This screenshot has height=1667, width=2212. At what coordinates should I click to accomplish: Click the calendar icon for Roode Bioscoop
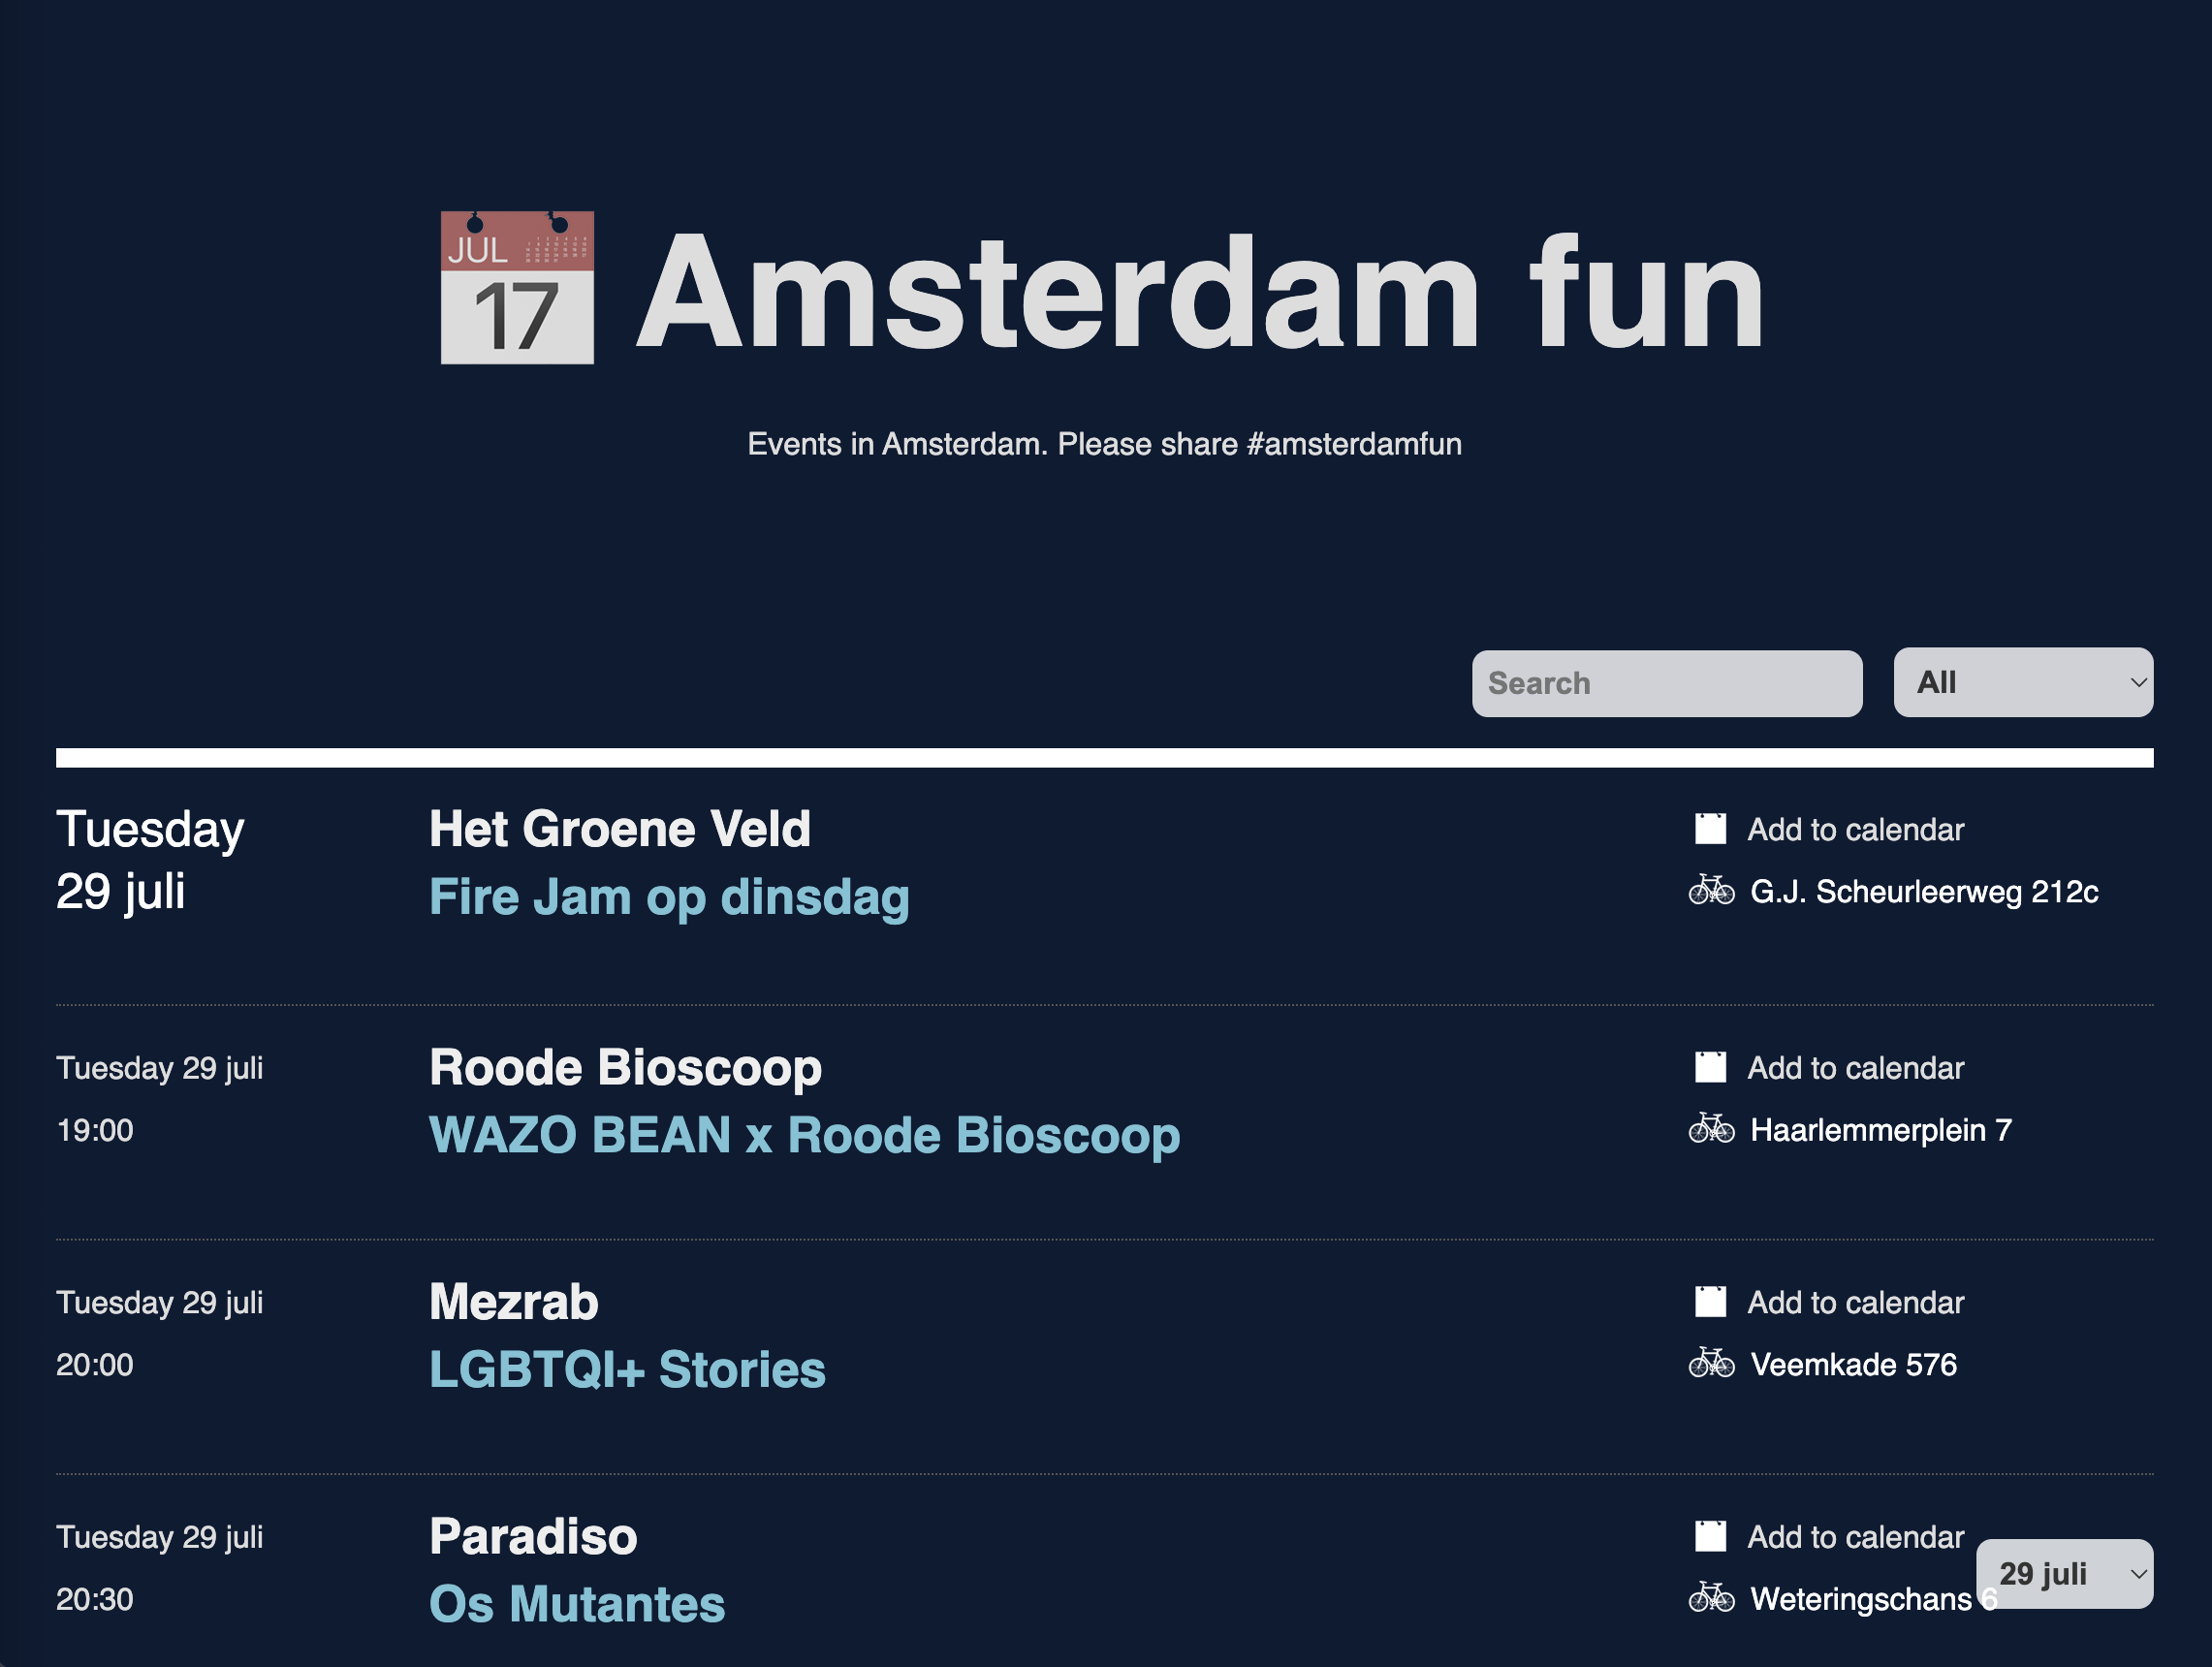pyautogui.click(x=1710, y=1067)
